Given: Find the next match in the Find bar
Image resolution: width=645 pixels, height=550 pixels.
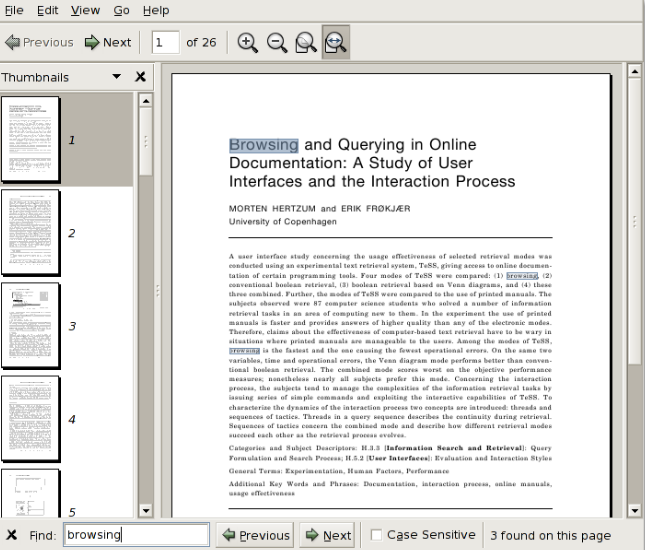Looking at the screenshot, I should coord(328,535).
